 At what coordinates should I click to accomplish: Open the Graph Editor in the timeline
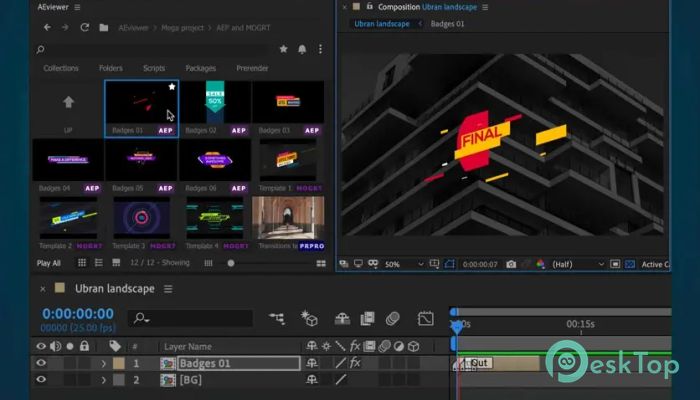pos(425,318)
